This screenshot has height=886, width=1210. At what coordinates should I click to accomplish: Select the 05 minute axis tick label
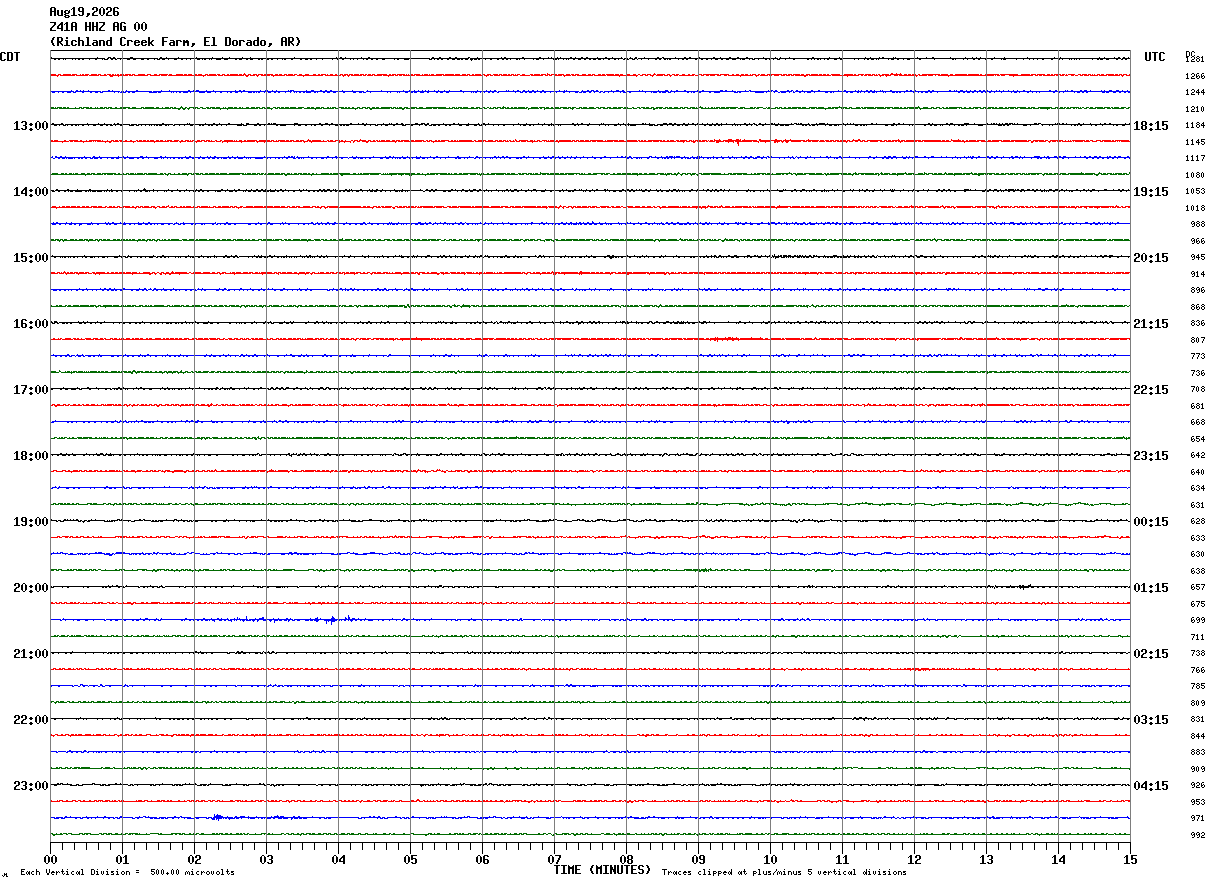click(x=410, y=859)
